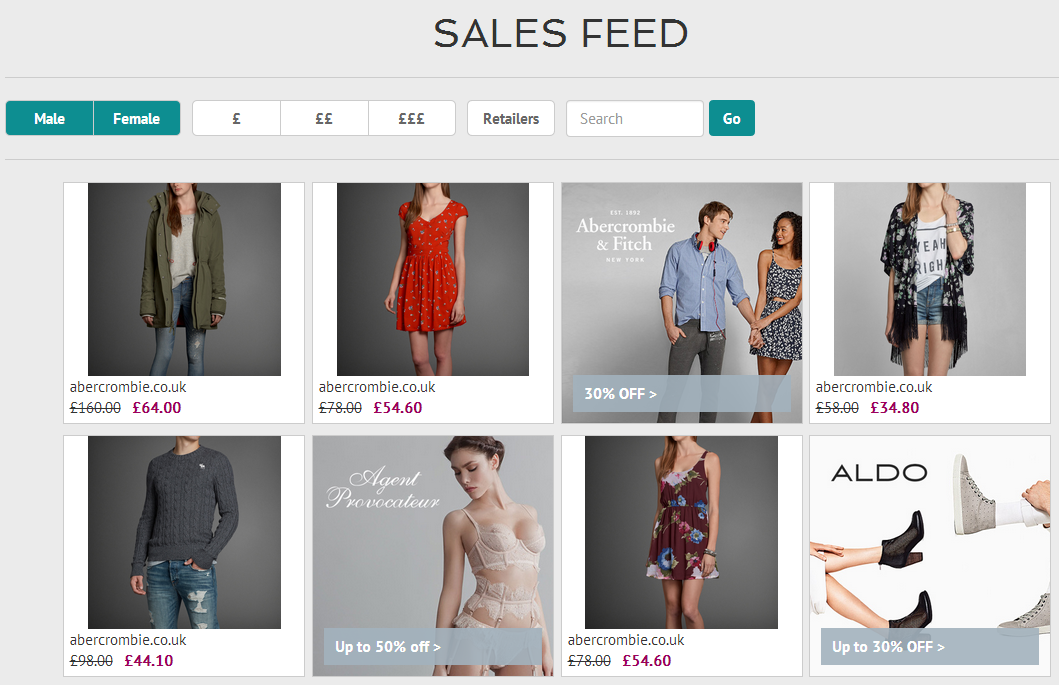Click the crossed-out £160.00 price
1059x685 pixels.
pos(95,408)
